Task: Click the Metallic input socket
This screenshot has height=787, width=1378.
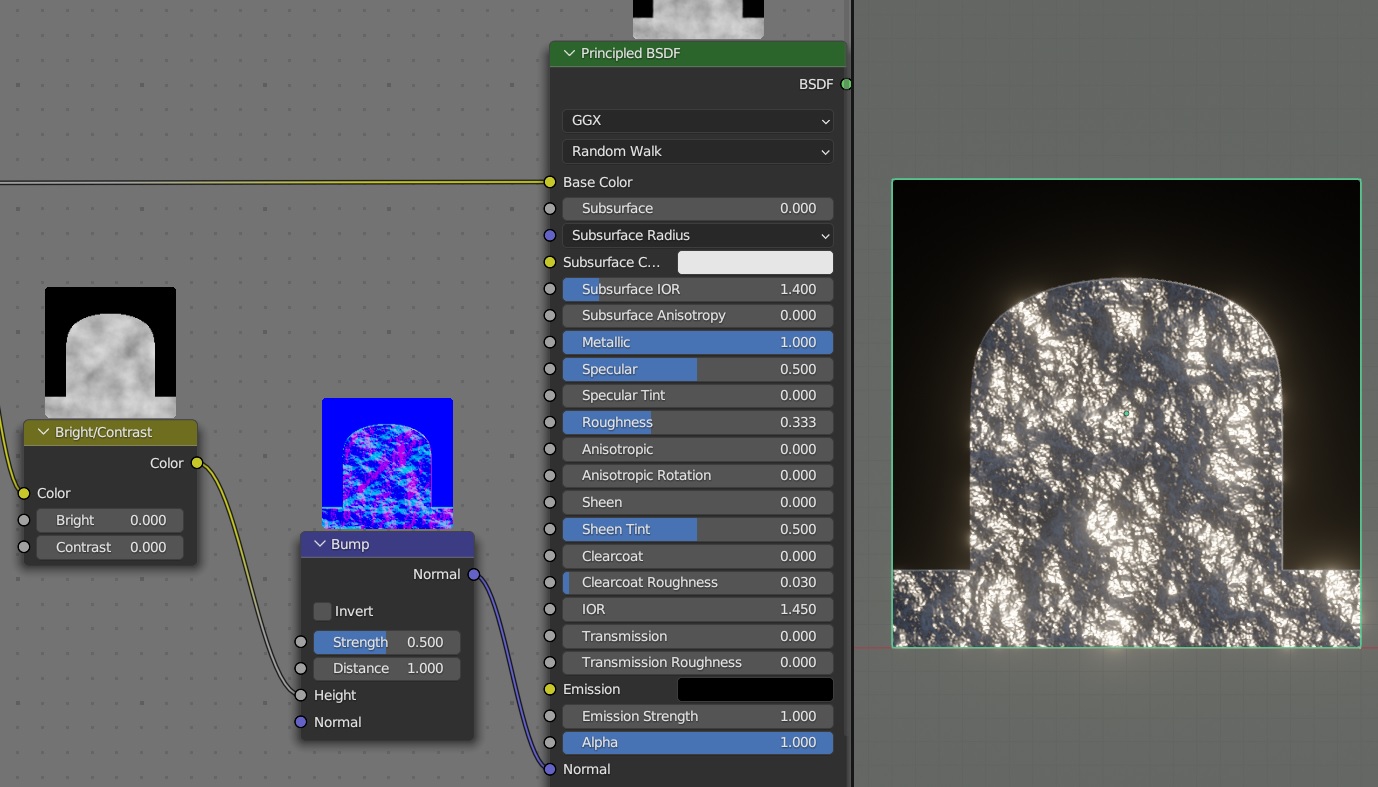Action: (549, 342)
